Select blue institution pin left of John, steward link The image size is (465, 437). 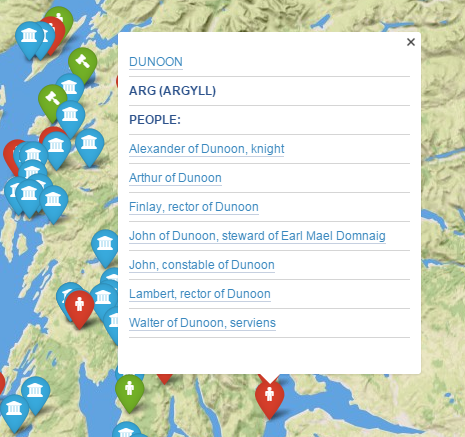pyautogui.click(x=105, y=248)
